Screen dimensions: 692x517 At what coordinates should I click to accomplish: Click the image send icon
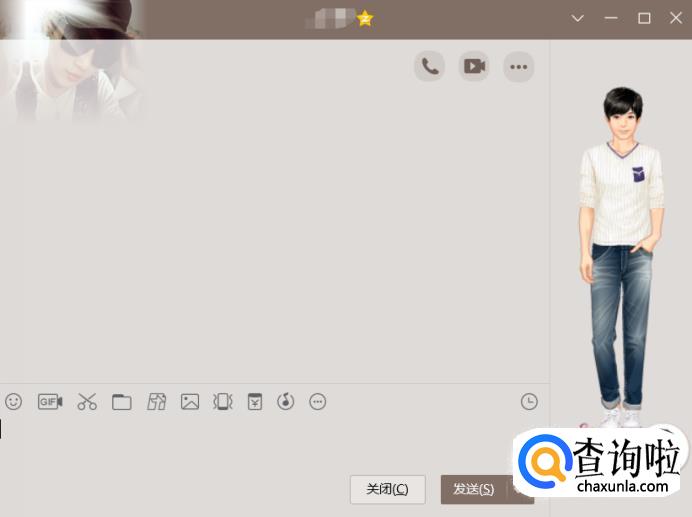[190, 402]
